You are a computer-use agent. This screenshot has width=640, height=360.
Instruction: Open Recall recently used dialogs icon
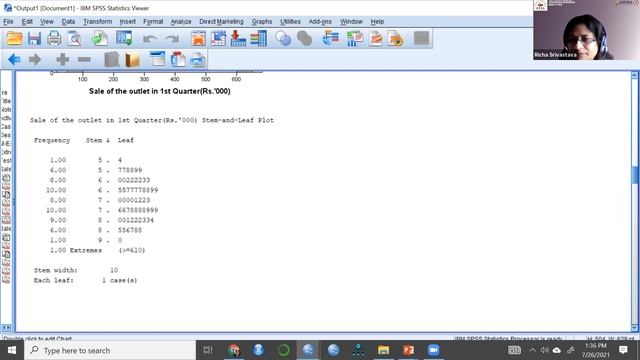124,39
